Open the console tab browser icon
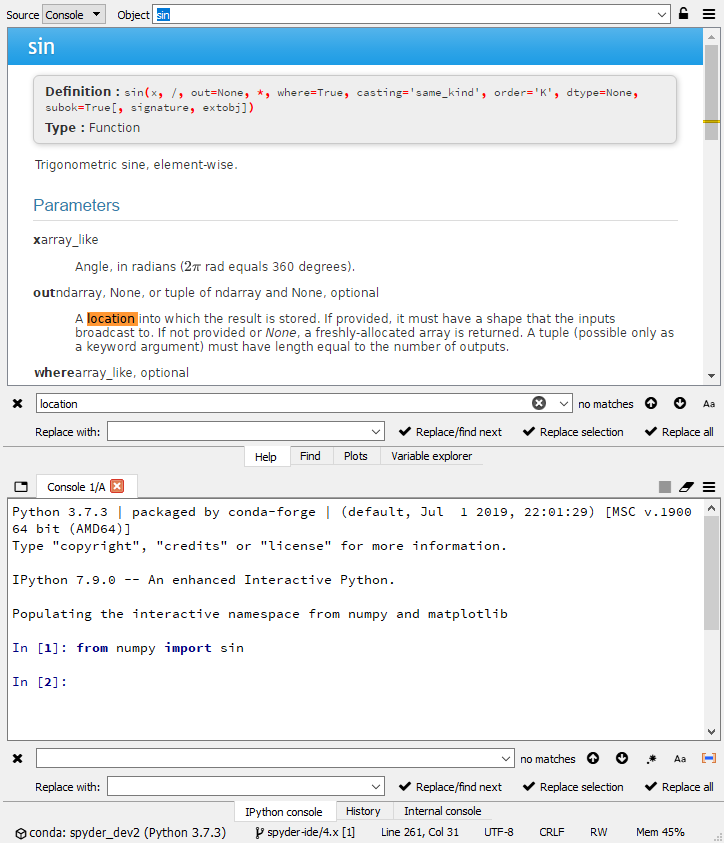724x843 pixels. (21, 487)
